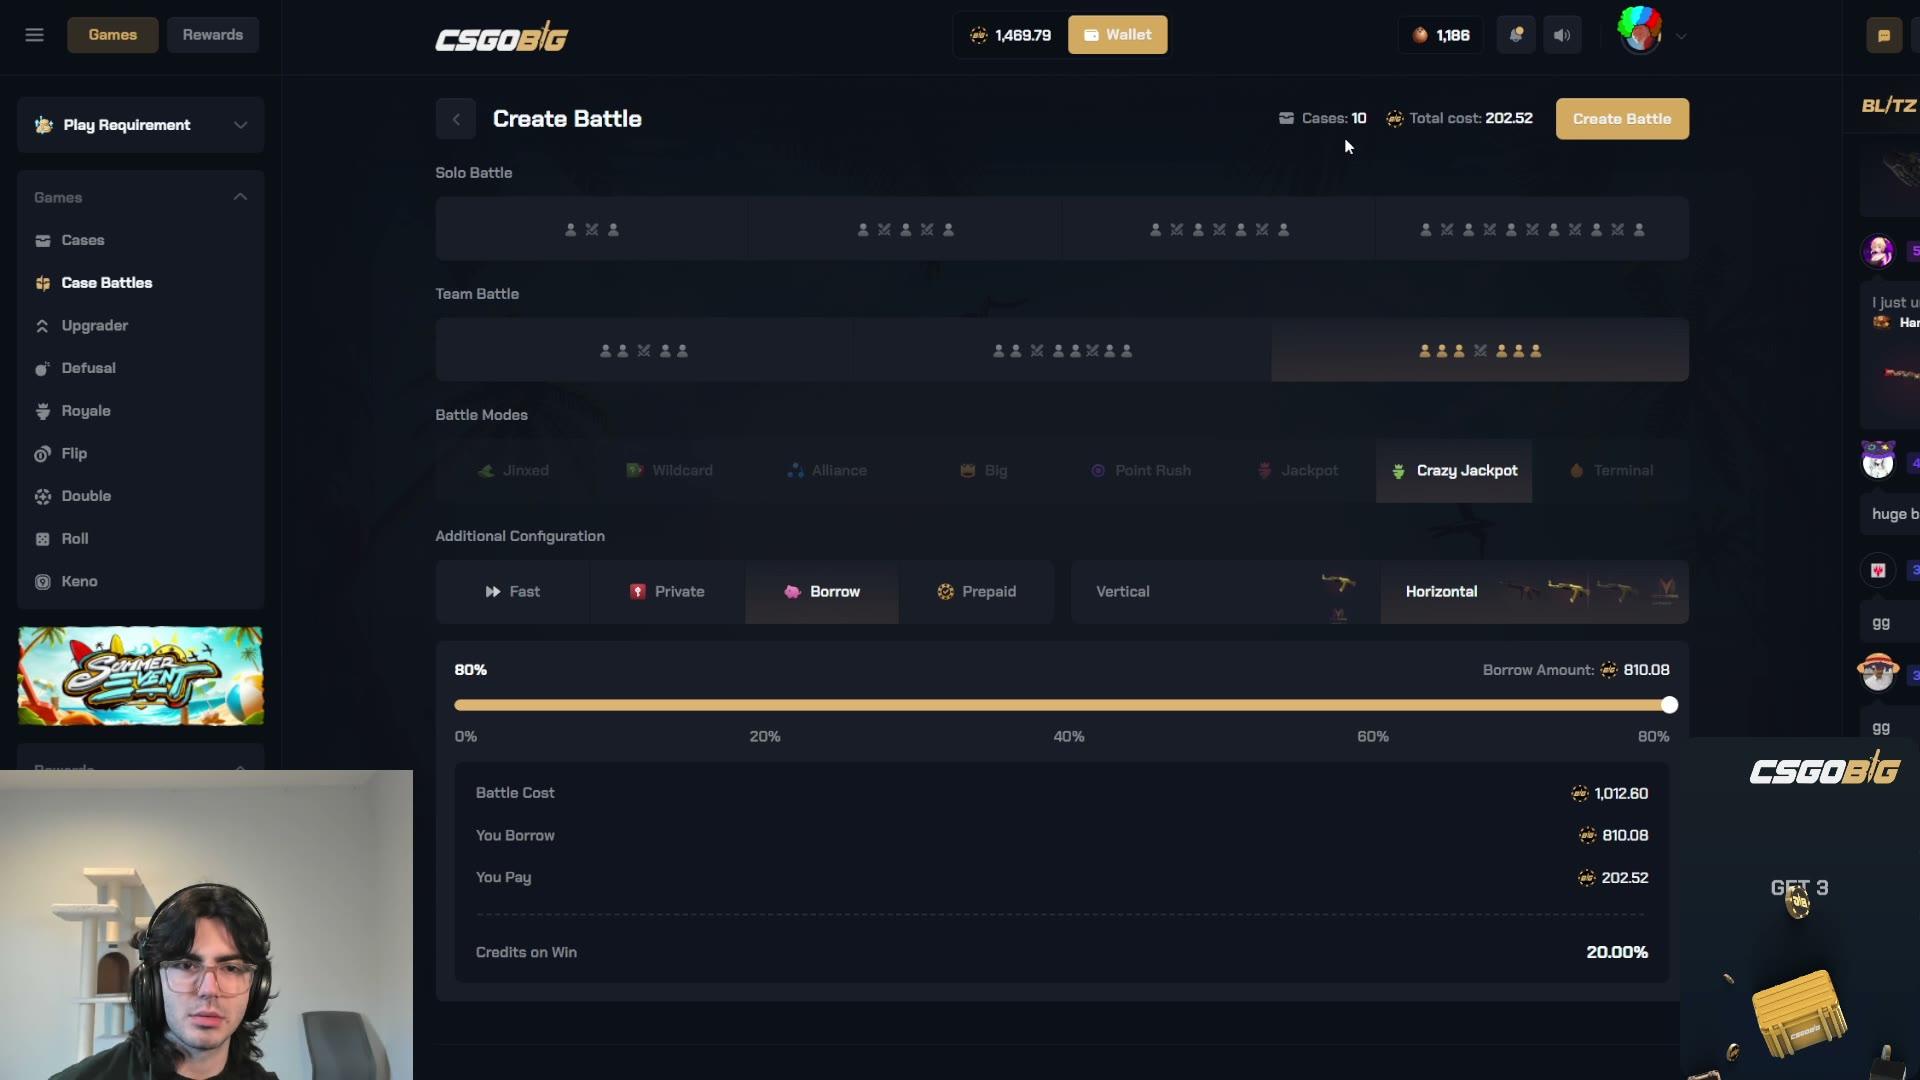Viewport: 1920px width, 1080px height.
Task: Select the Vertical layout option
Action: 1225,592
